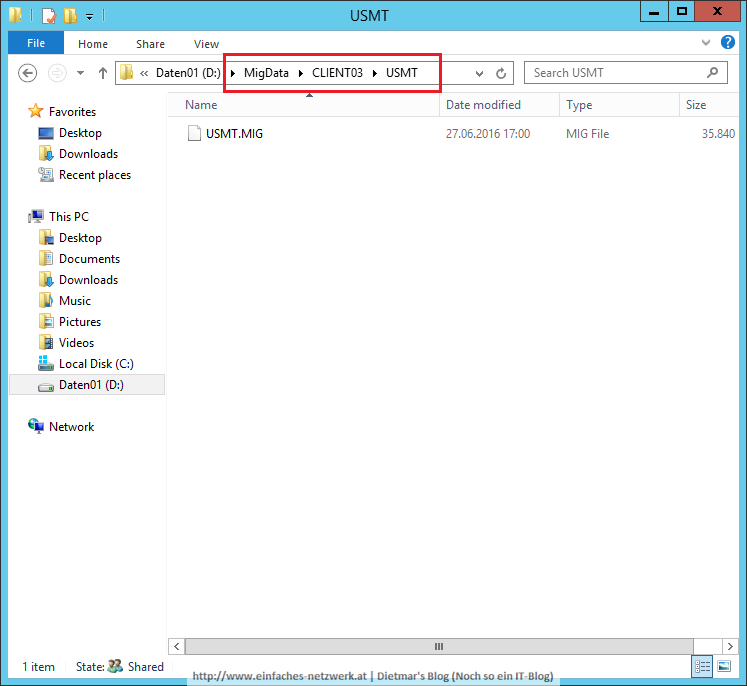Image resolution: width=747 pixels, height=686 pixels.
Task: Expand the arrow after MigData breadcrumb
Action: [301, 73]
